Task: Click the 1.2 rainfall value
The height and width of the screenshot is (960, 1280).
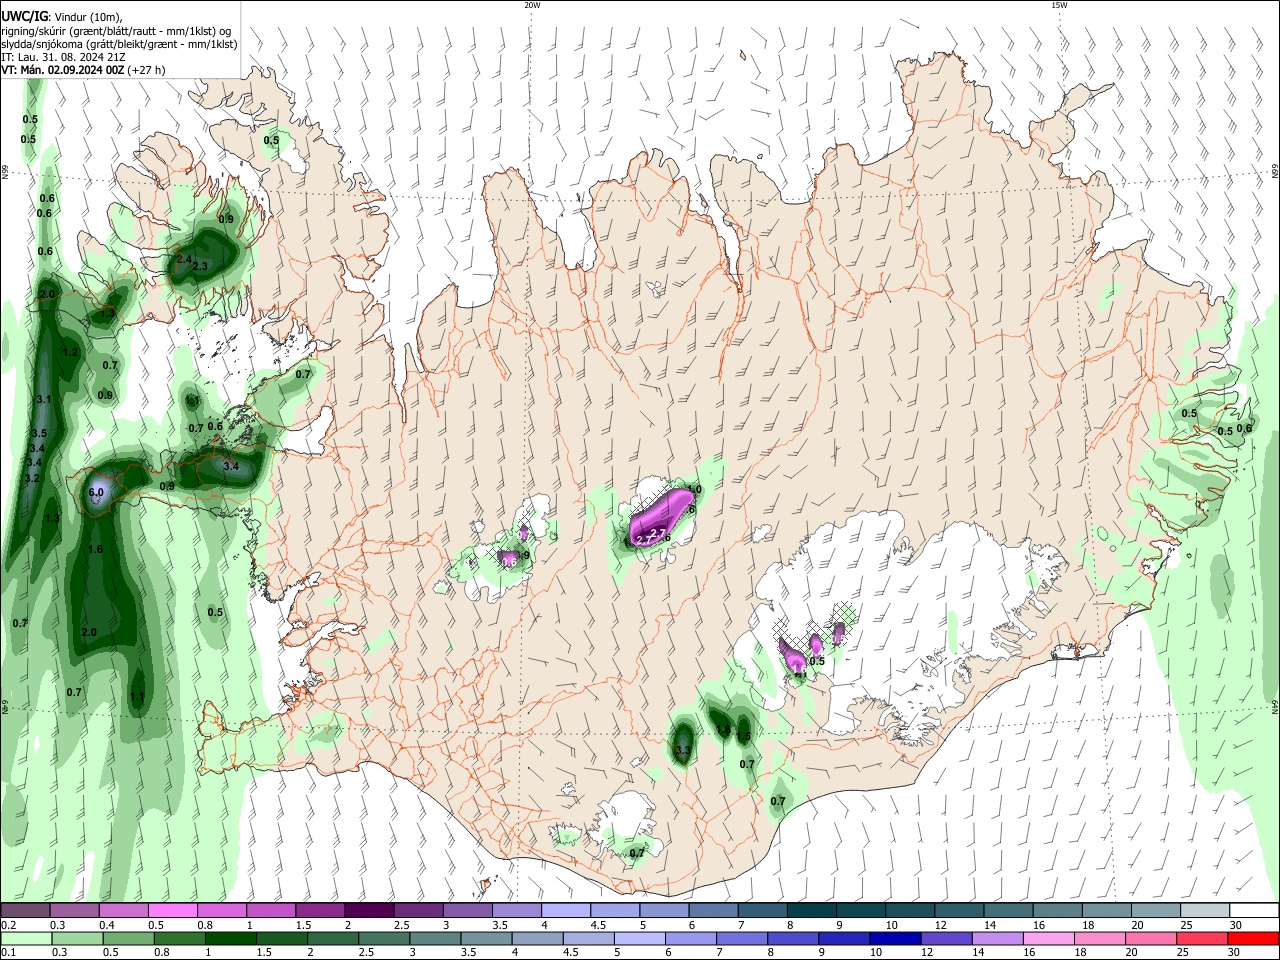Action: click(70, 352)
